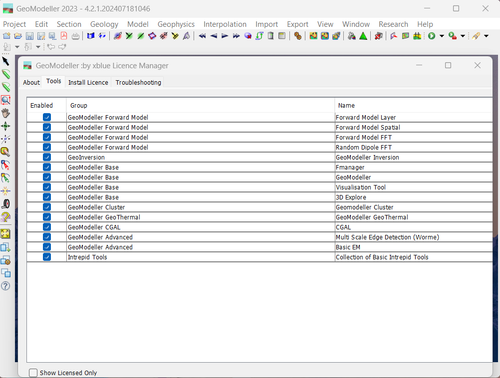Click the yellow fit-to-view arrows icon

pyautogui.click(x=6, y=234)
